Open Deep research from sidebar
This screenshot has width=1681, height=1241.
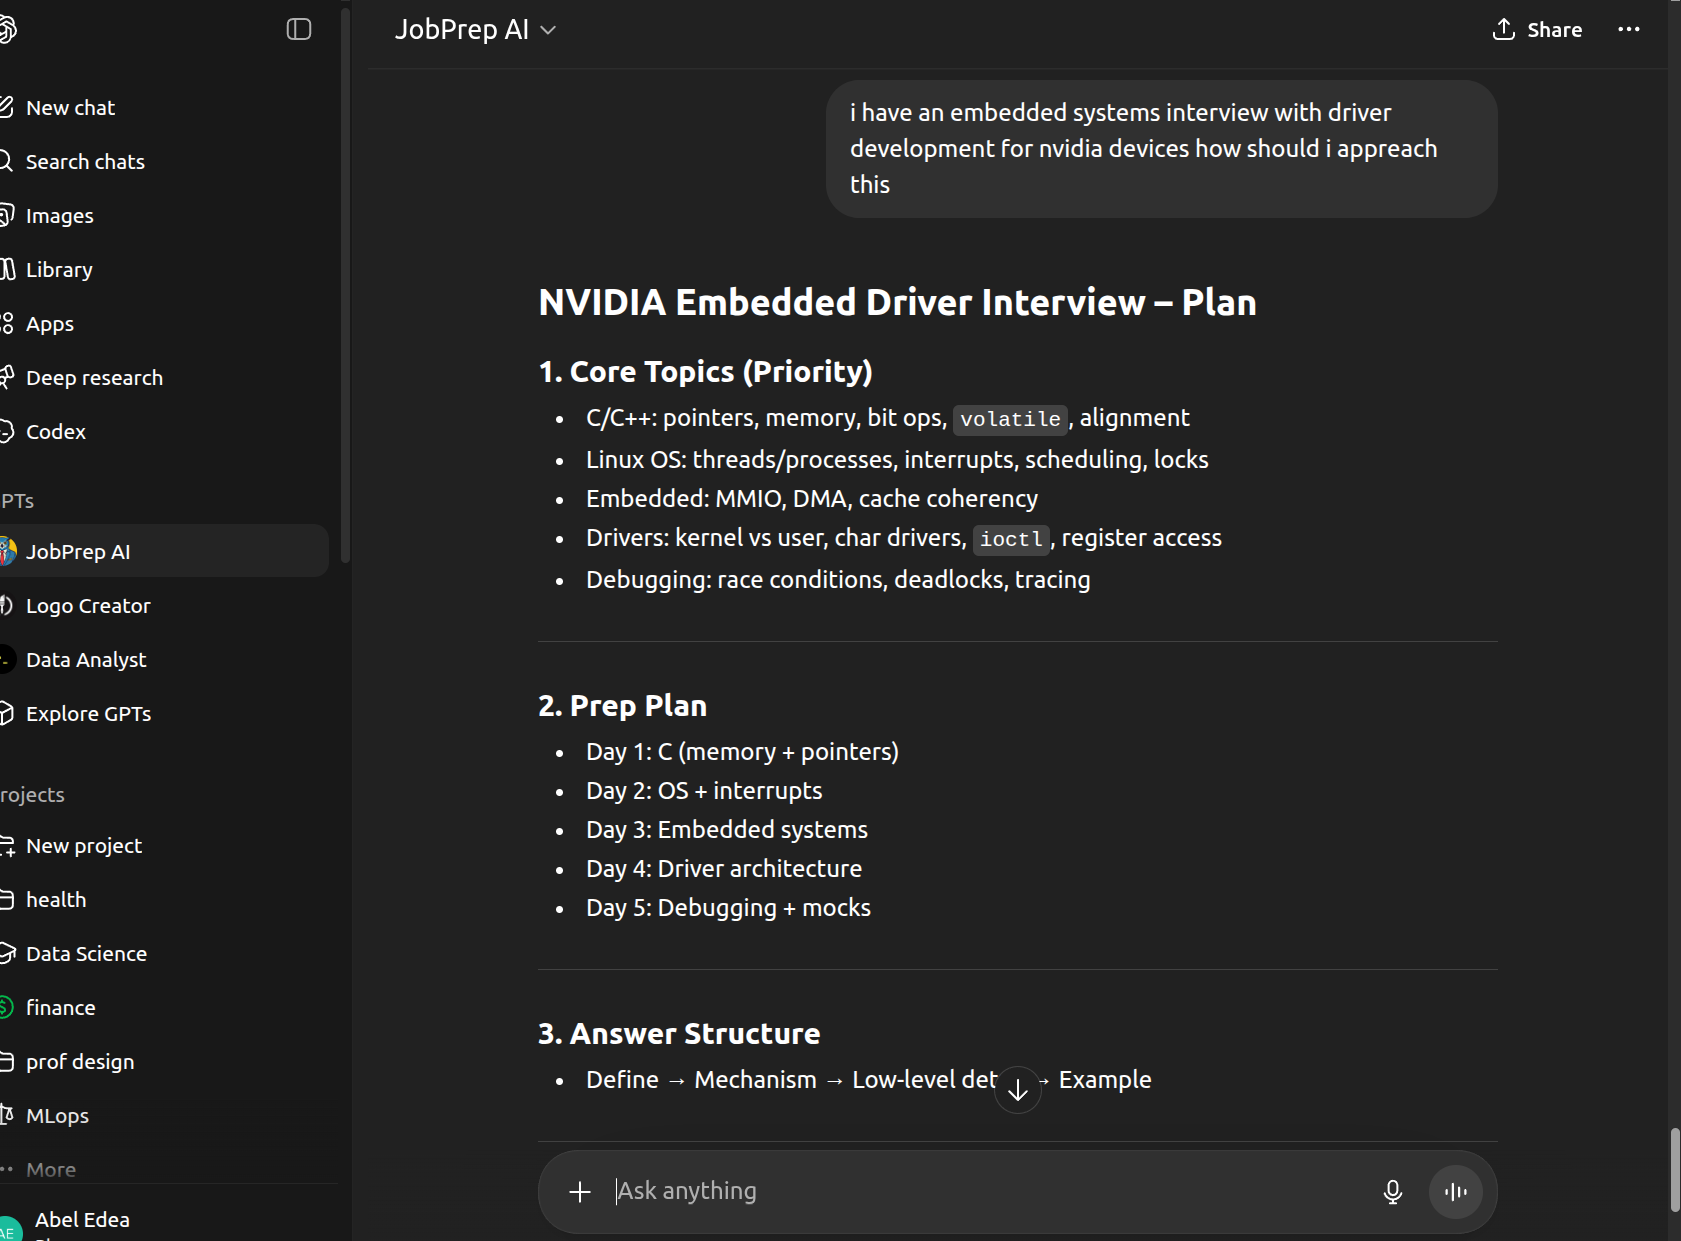coord(94,378)
